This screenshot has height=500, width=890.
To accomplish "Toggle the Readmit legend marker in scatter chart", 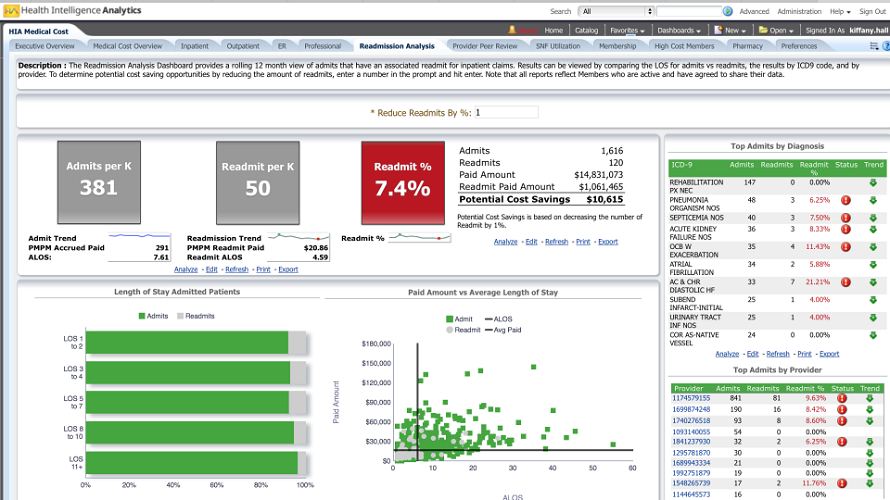I will 463,330.
